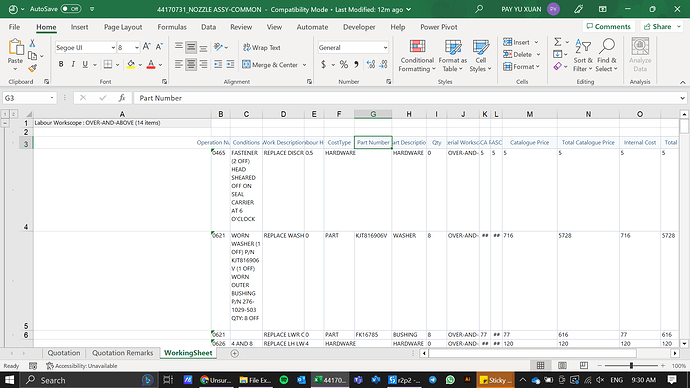Viewport: 690px width, 388px height.
Task: Click the Cut scissors icon
Action: click(32, 43)
